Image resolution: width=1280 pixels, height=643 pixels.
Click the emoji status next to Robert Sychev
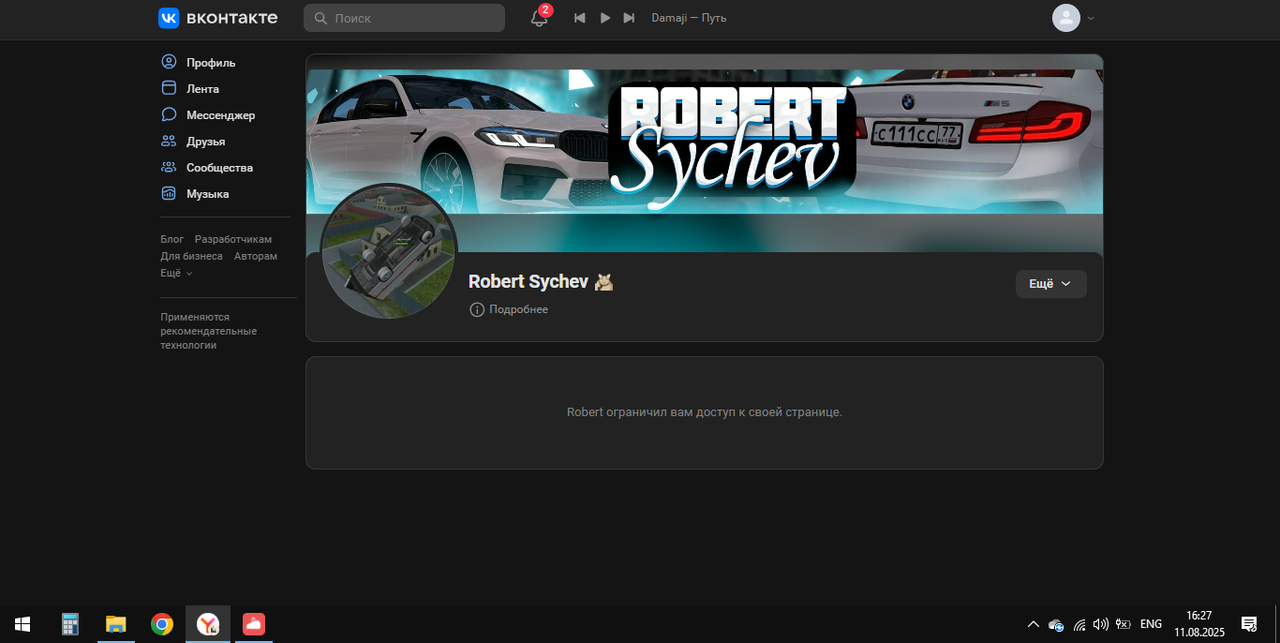pos(604,282)
